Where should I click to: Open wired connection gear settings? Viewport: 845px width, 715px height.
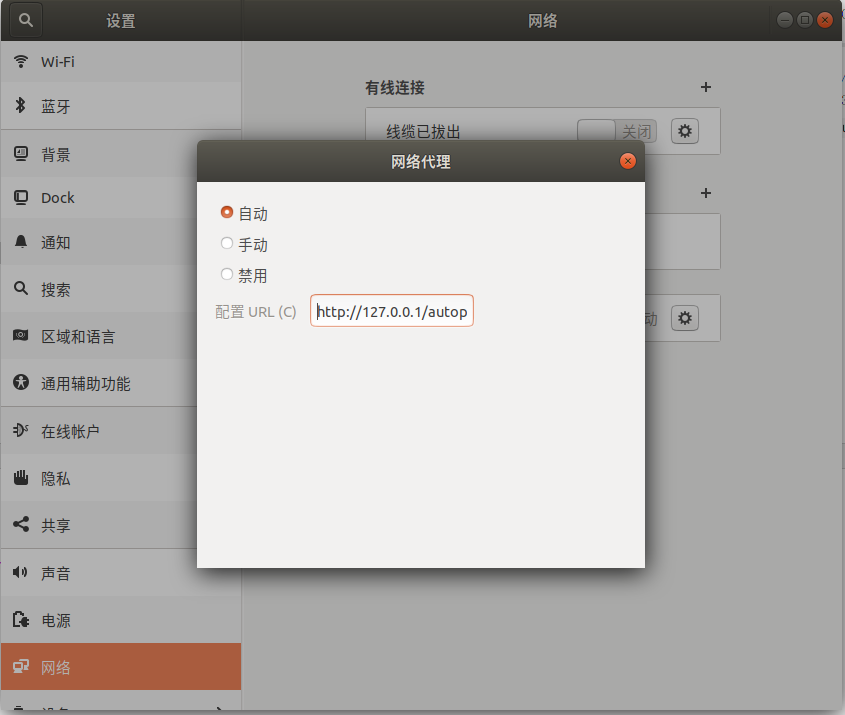(685, 131)
